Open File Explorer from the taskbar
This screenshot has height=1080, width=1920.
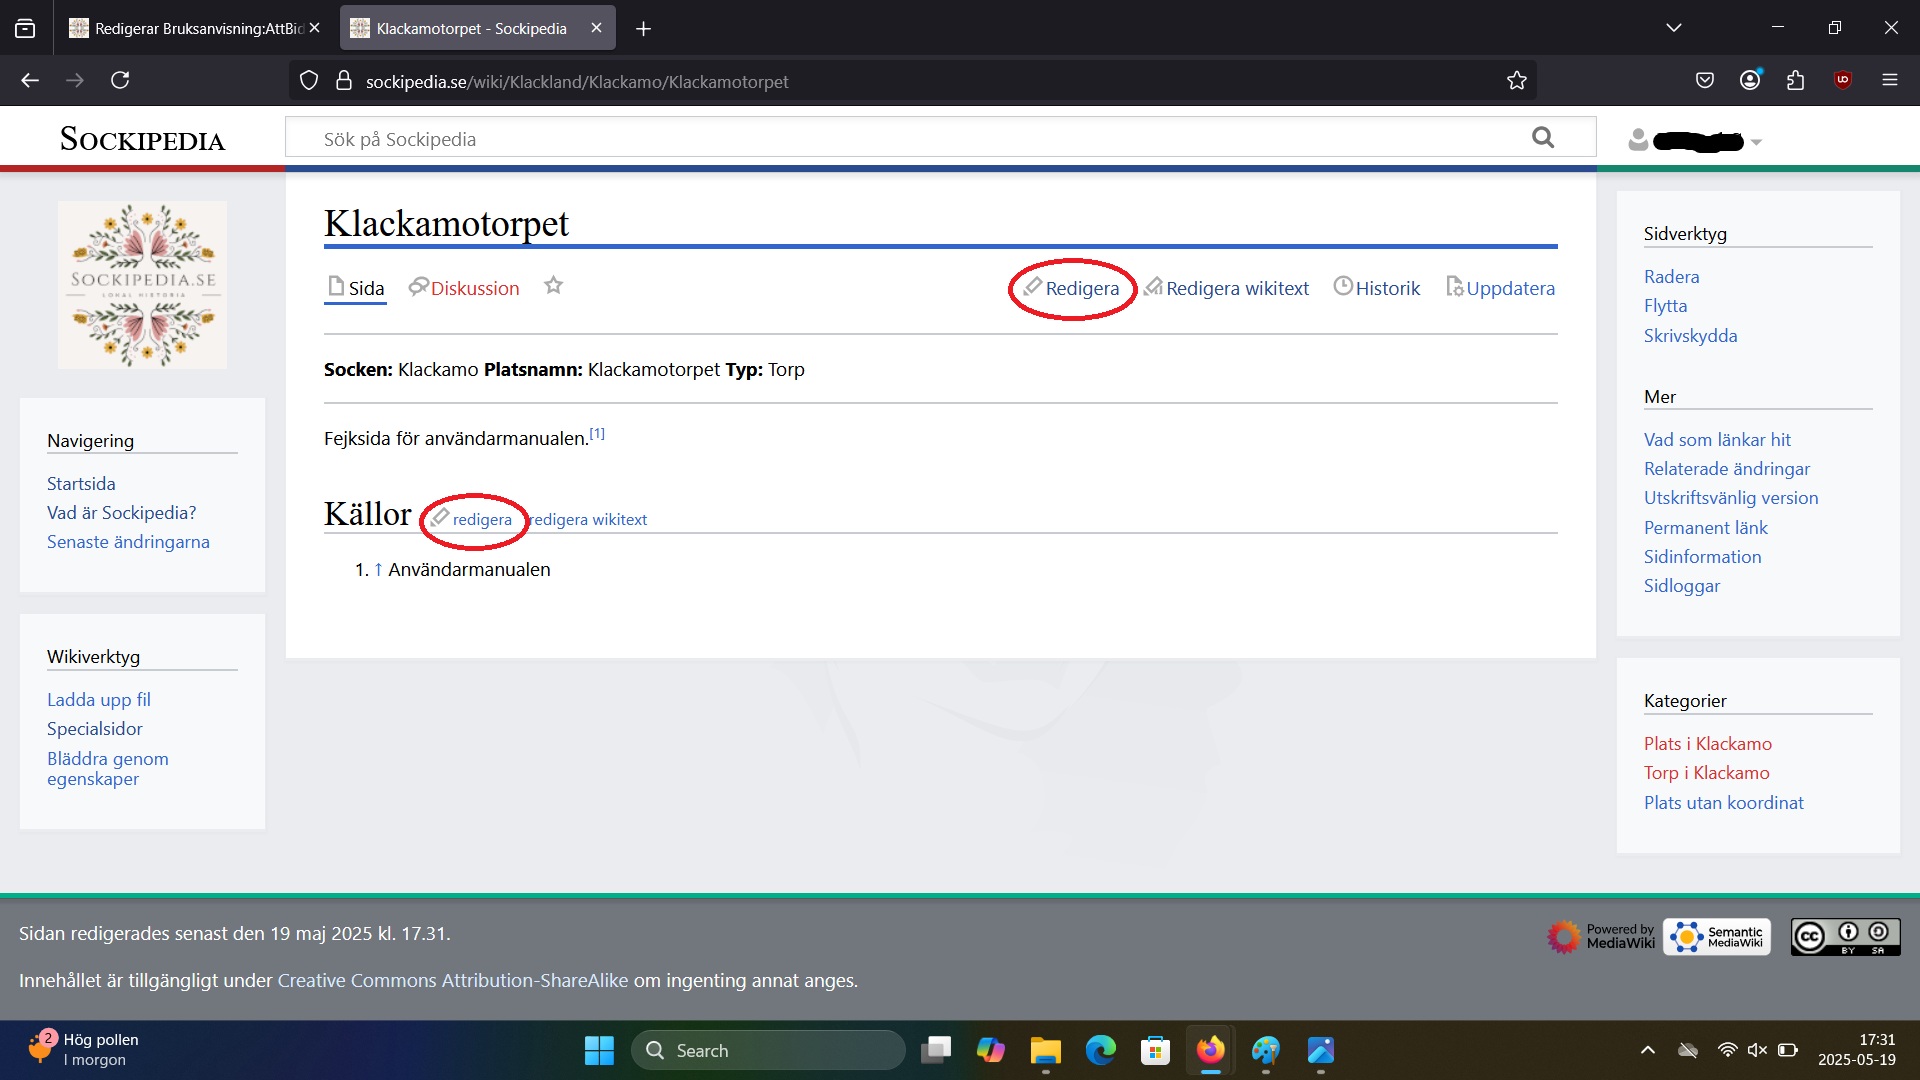click(x=1045, y=1050)
